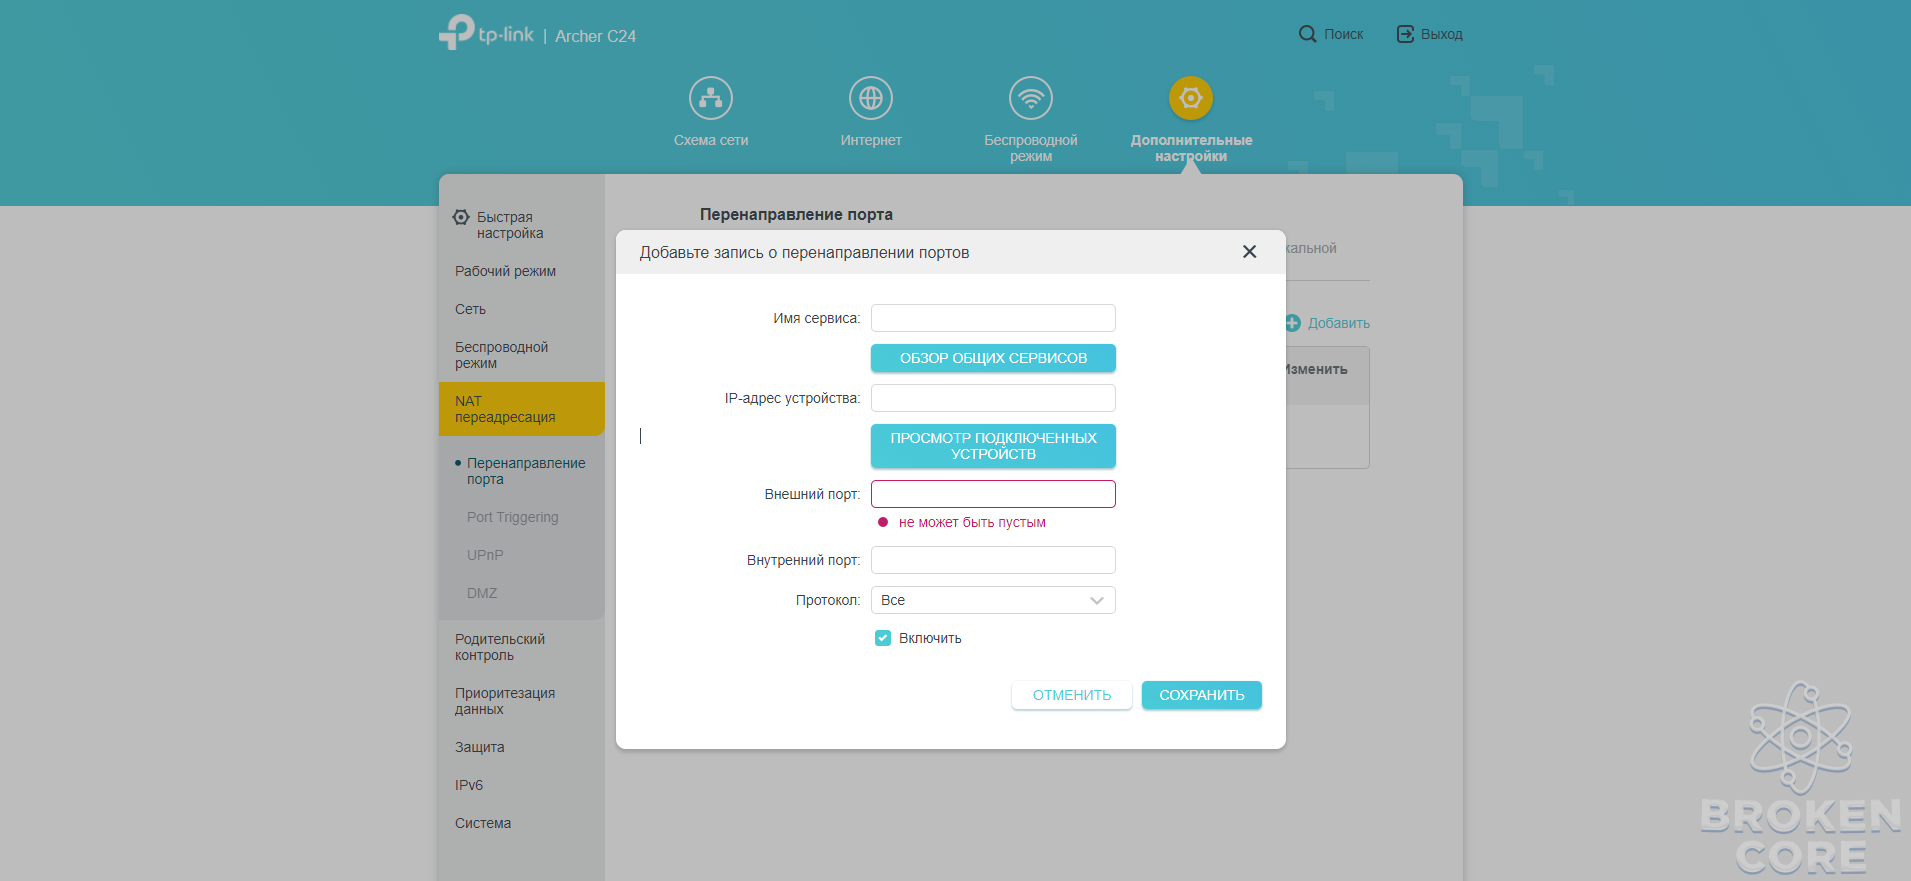Open Защита in the sidebar

pos(479,747)
